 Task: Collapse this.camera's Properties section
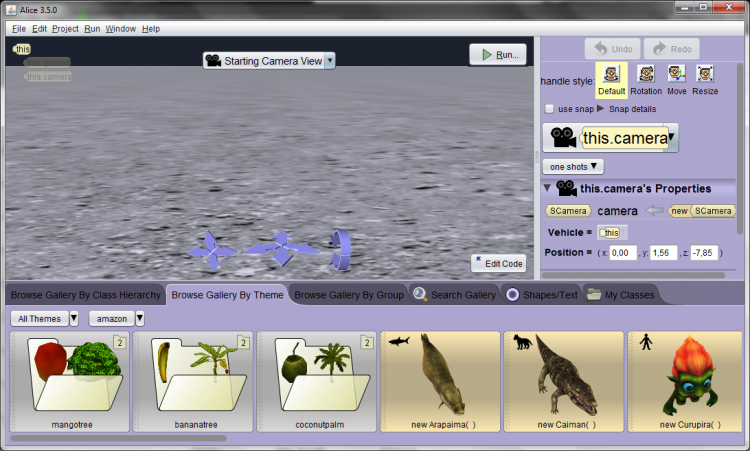[547, 188]
